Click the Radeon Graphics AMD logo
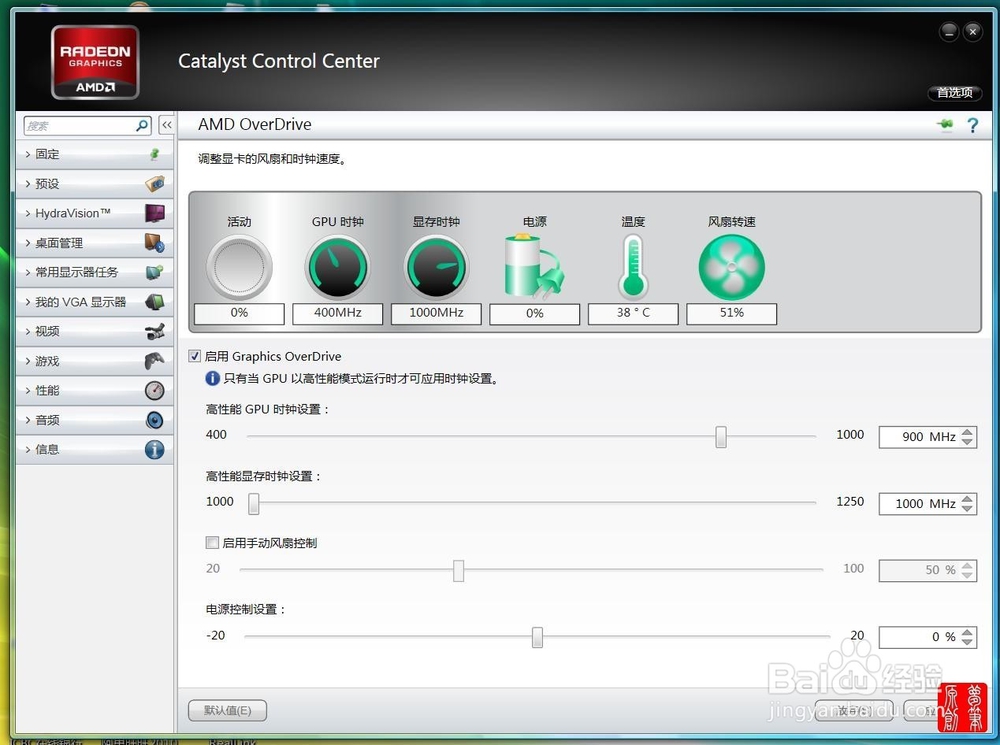This screenshot has width=1000, height=745. pos(95,62)
